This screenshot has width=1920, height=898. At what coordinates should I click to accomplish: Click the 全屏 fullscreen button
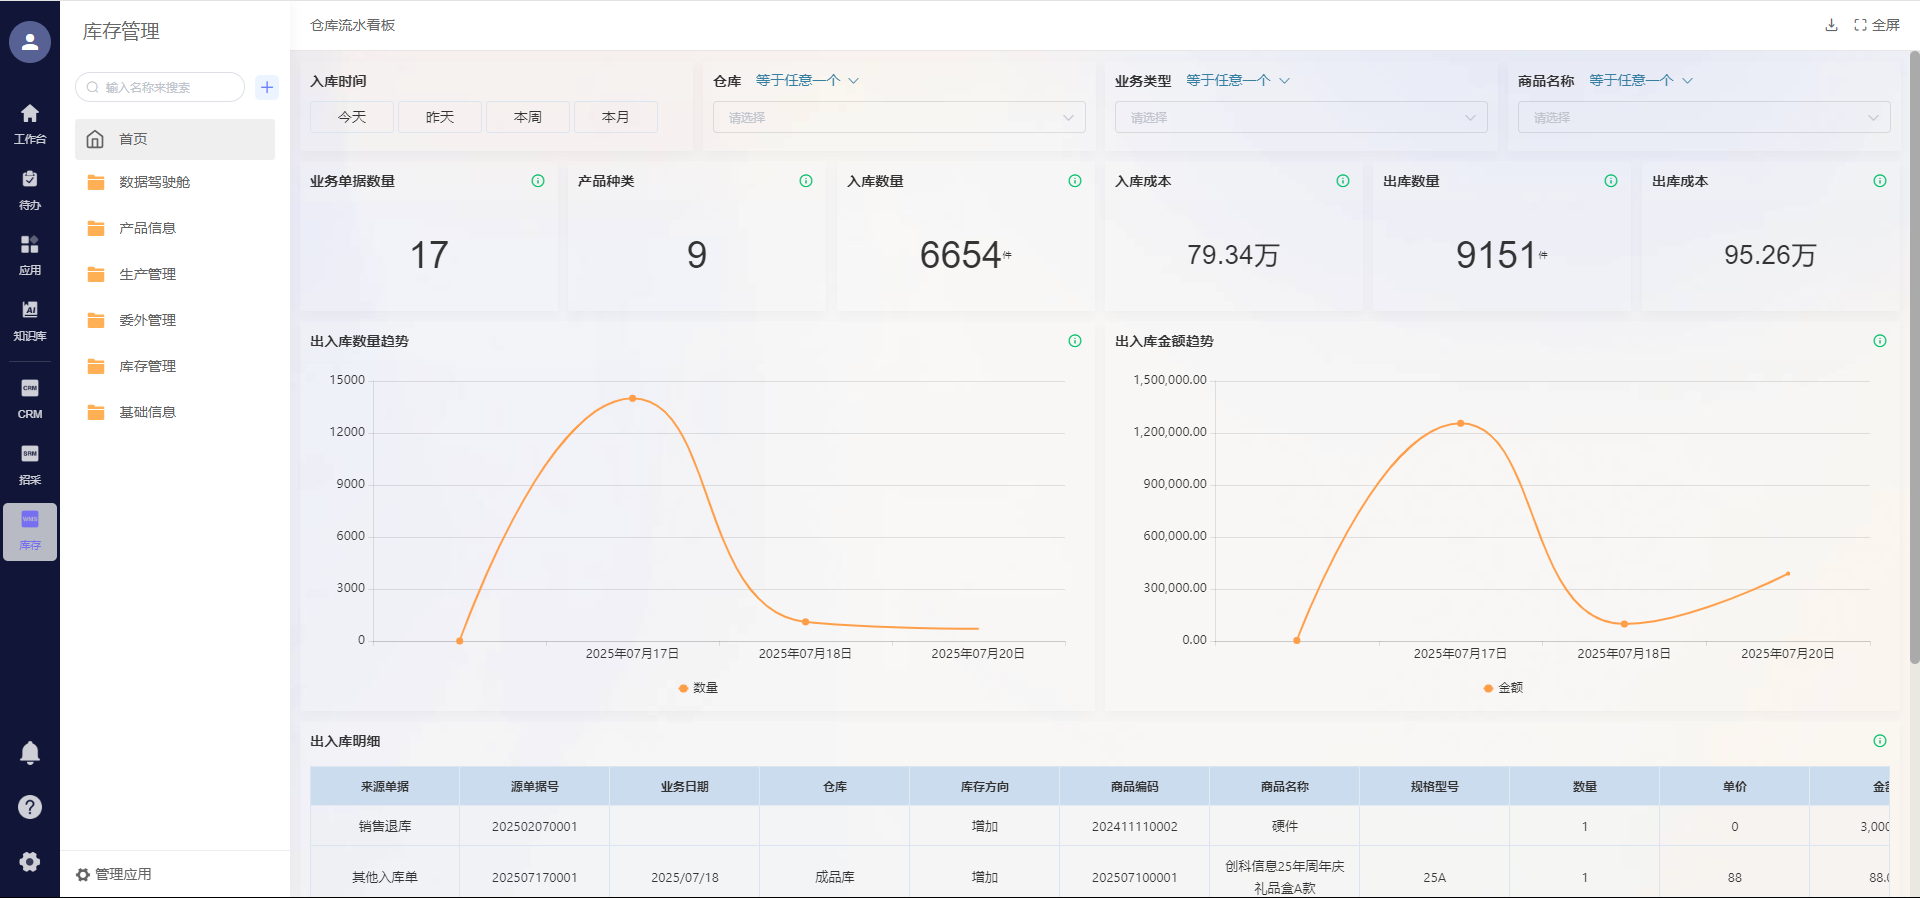(x=1877, y=25)
